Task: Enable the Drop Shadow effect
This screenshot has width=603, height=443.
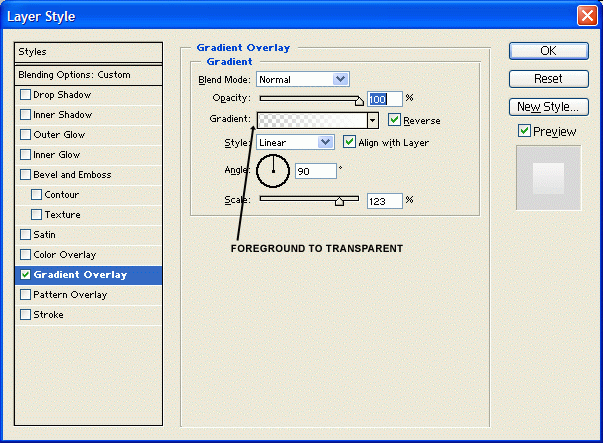Action: [26, 95]
